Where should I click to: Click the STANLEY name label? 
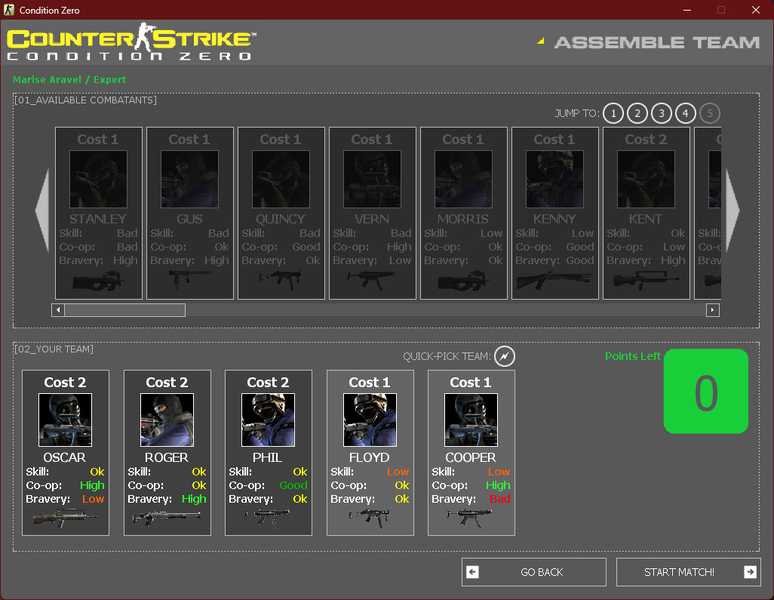coord(98,219)
